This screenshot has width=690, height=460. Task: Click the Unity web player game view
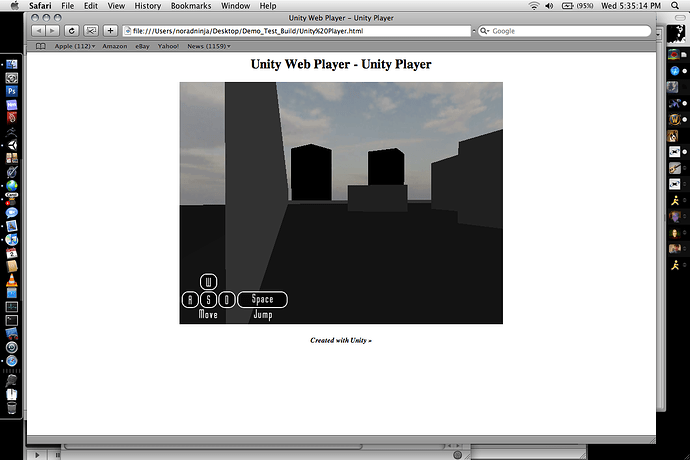pos(341,203)
